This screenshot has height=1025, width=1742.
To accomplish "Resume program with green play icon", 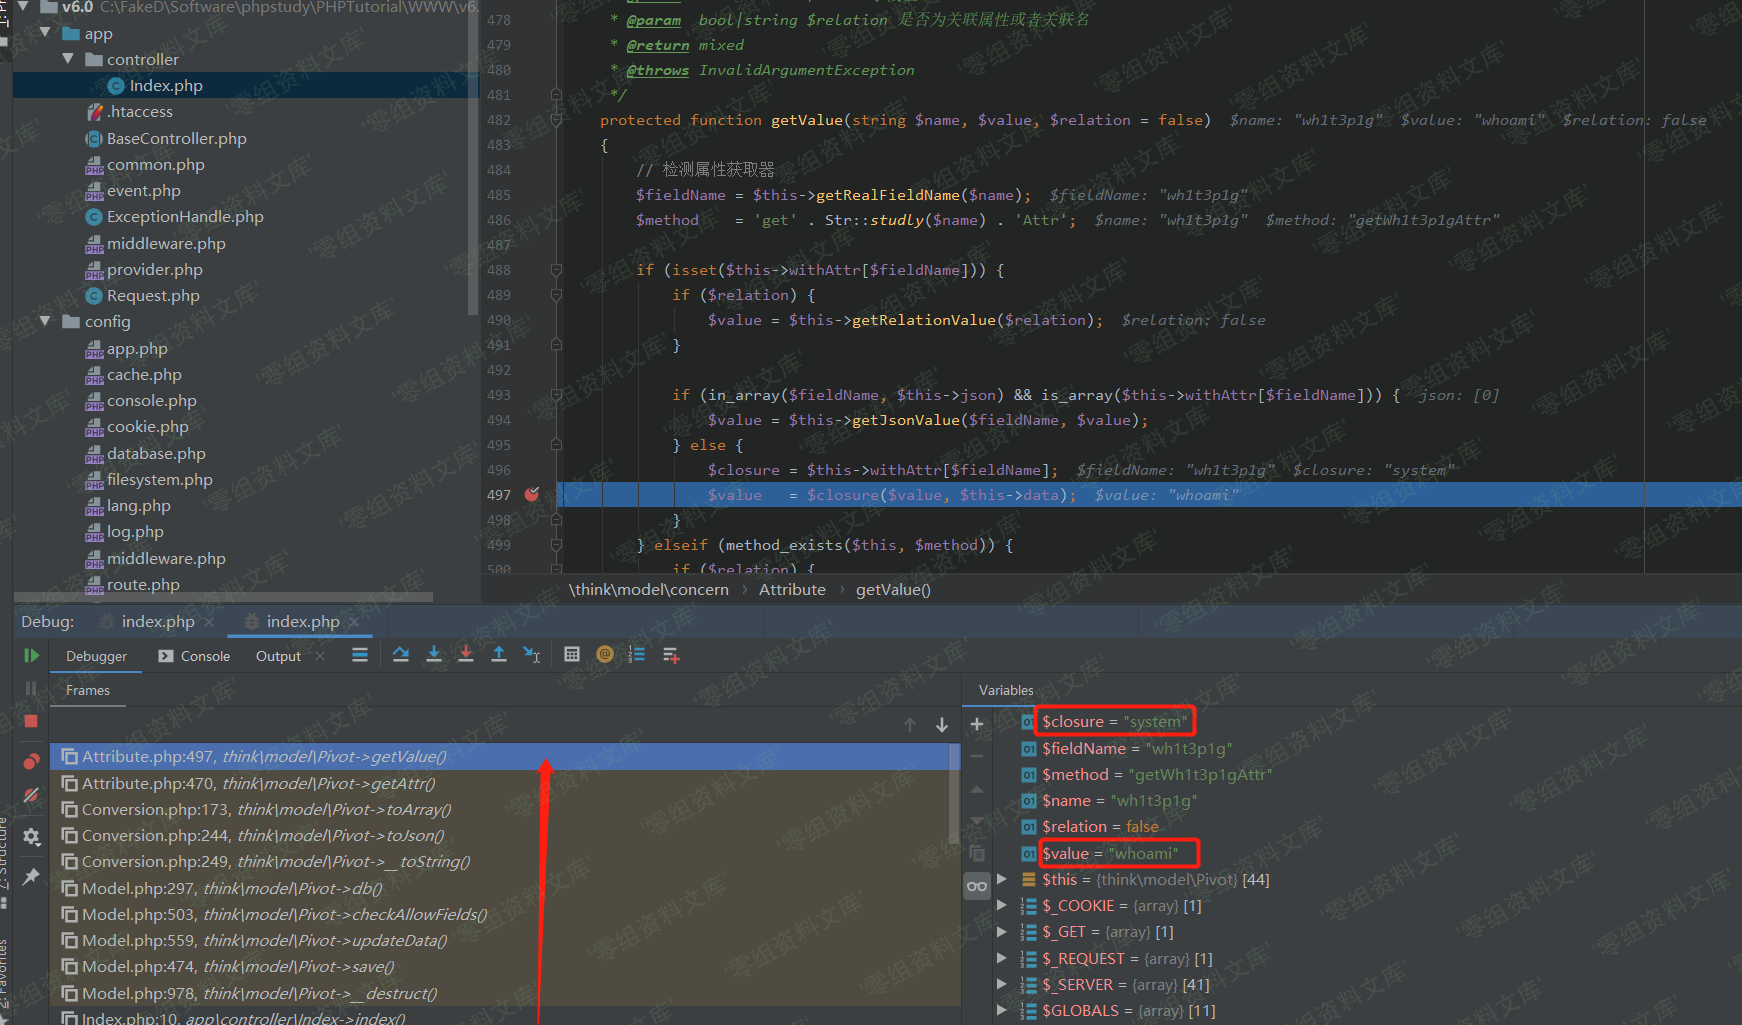I will 31,655.
